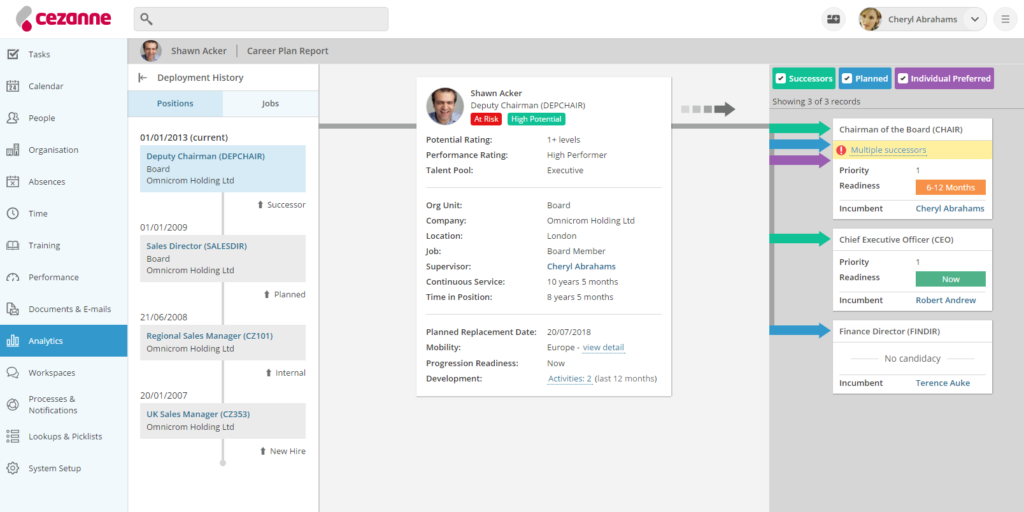Open the Calendar sidebar icon

[12, 86]
